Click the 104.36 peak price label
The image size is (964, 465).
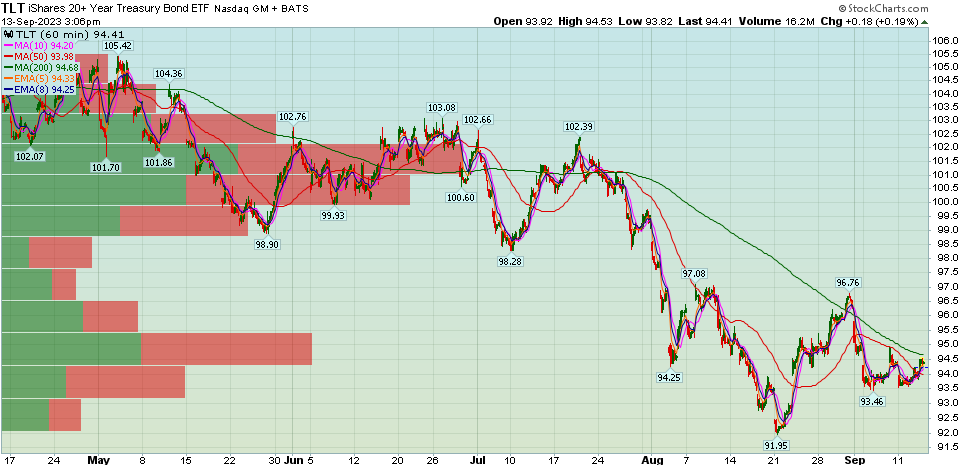click(x=169, y=73)
